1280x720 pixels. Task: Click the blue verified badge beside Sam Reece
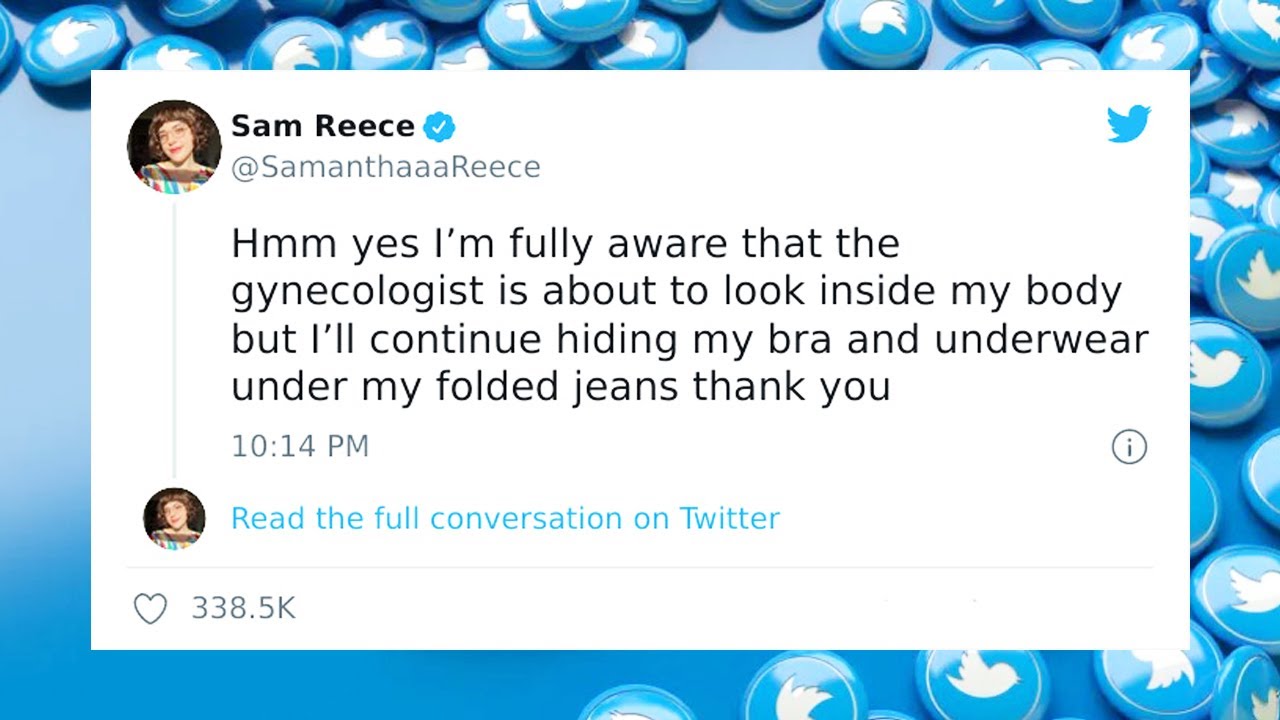[x=439, y=127]
